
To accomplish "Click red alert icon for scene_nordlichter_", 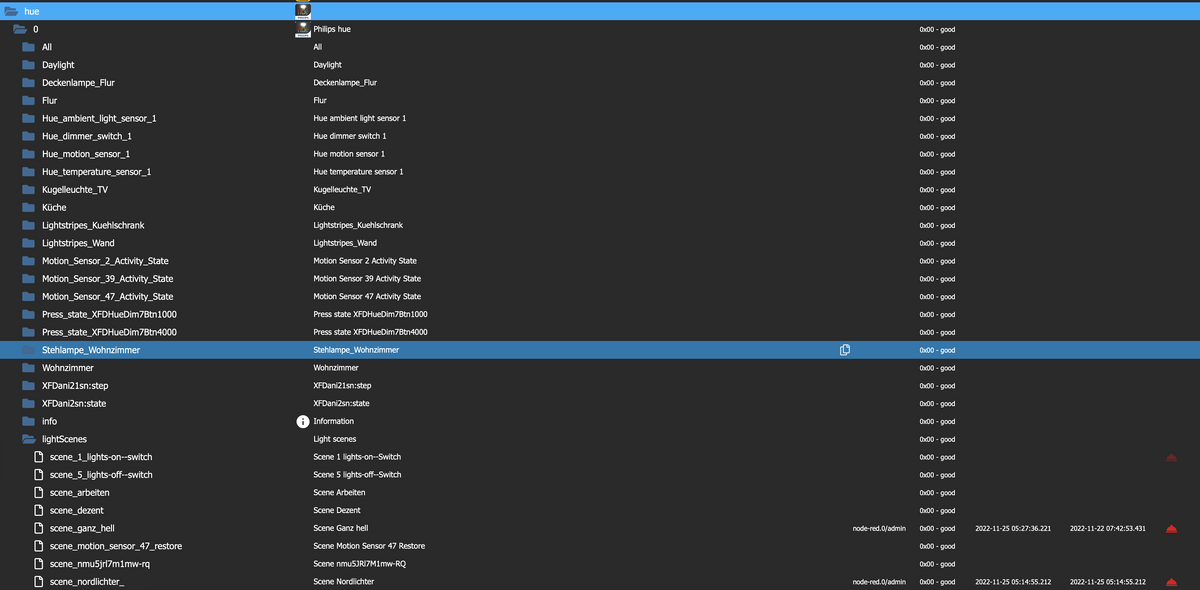I will pos(1171,582).
